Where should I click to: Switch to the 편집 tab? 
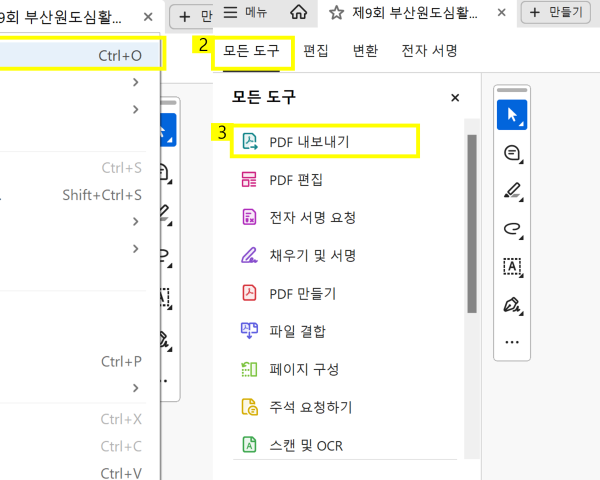(316, 51)
